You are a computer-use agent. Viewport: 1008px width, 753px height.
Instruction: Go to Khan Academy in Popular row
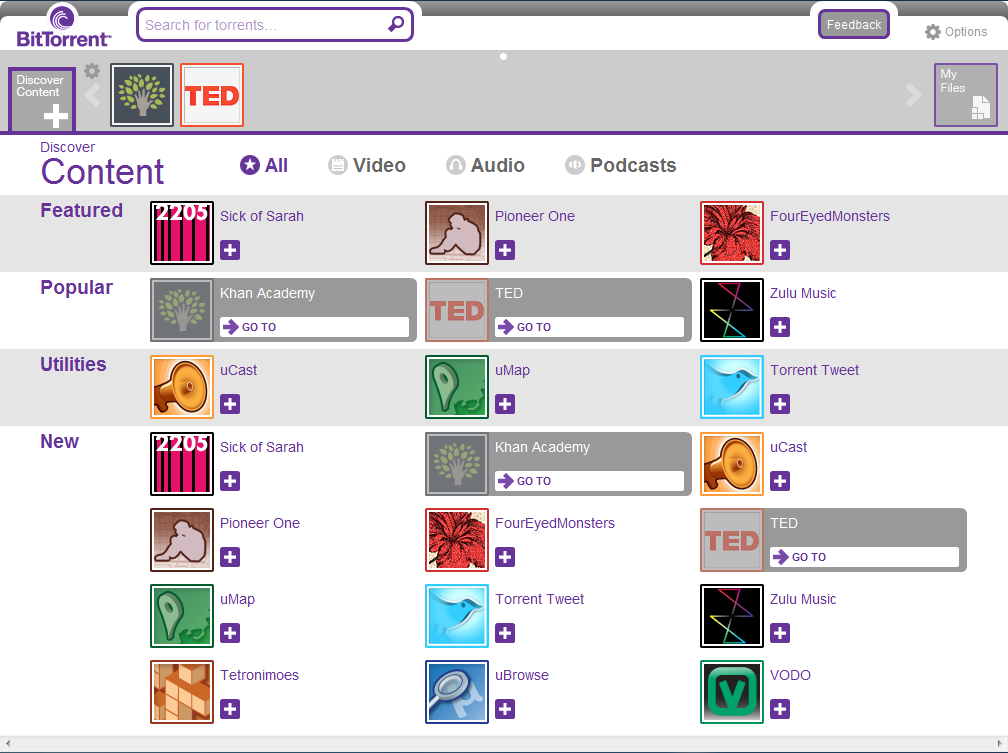point(314,327)
